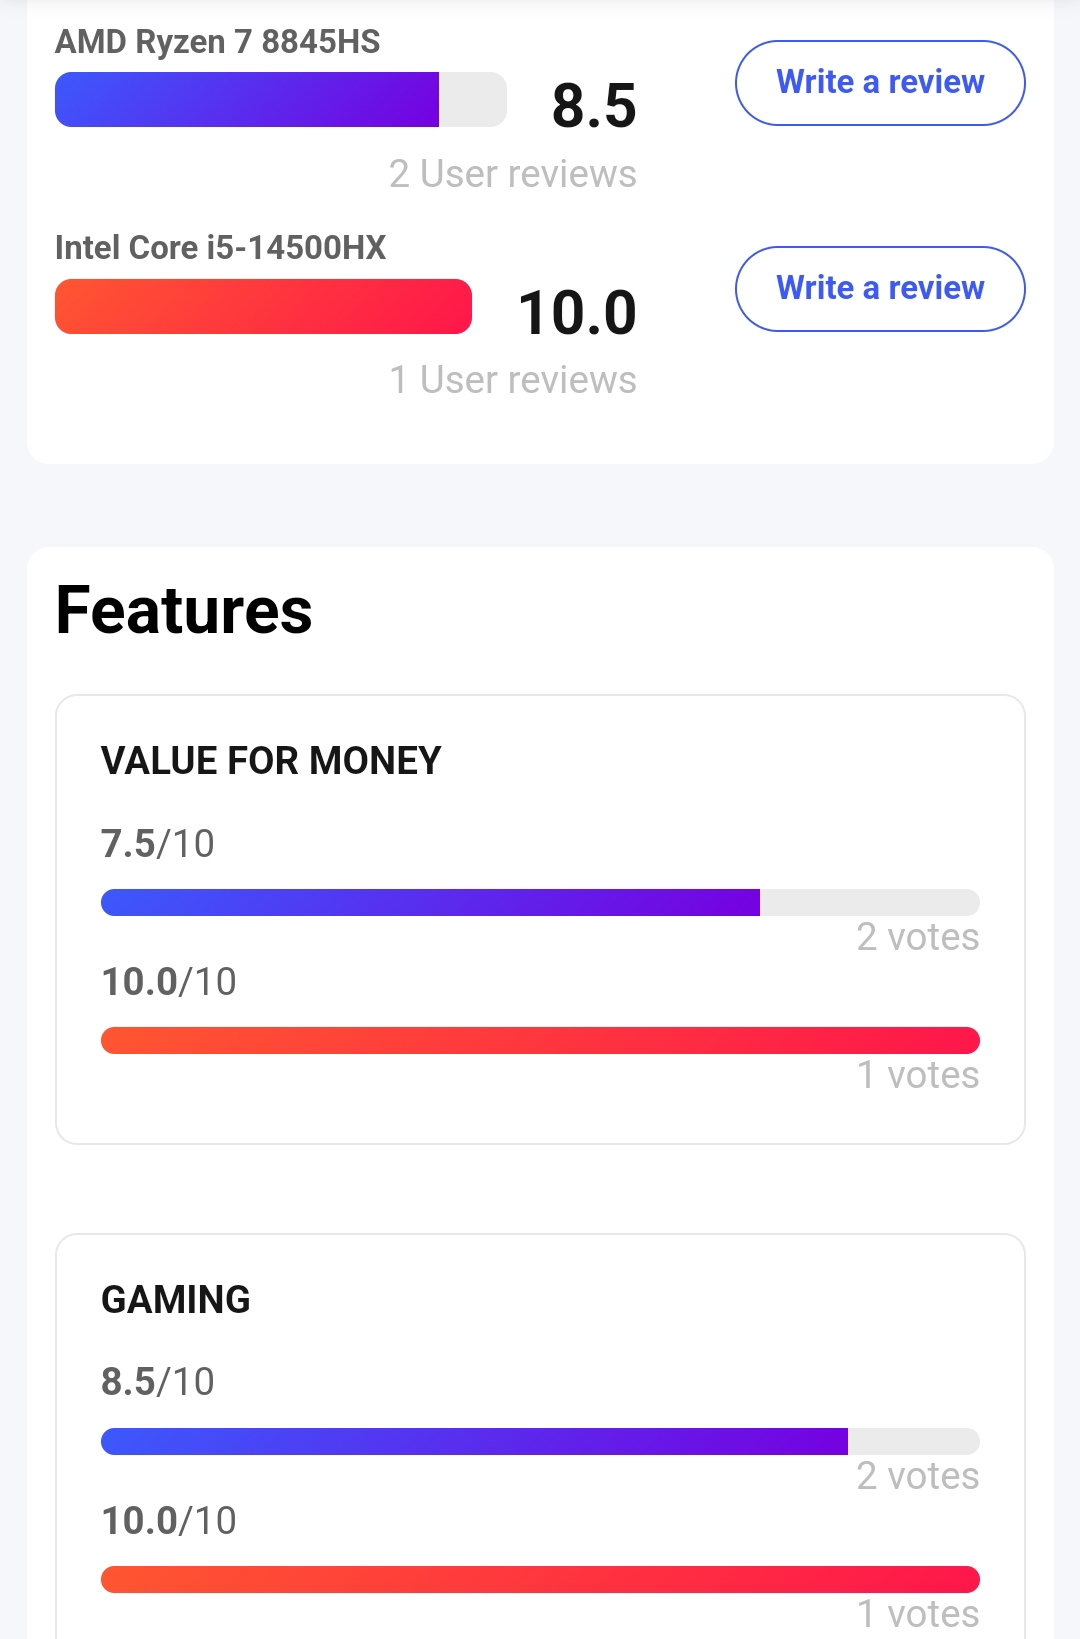Click the red Value for Money 10.0 bar
1080x1639 pixels.
click(540, 1040)
